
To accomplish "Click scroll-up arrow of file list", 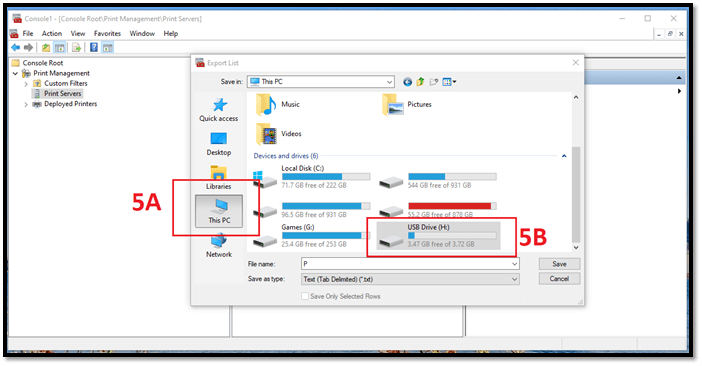I will coord(576,97).
